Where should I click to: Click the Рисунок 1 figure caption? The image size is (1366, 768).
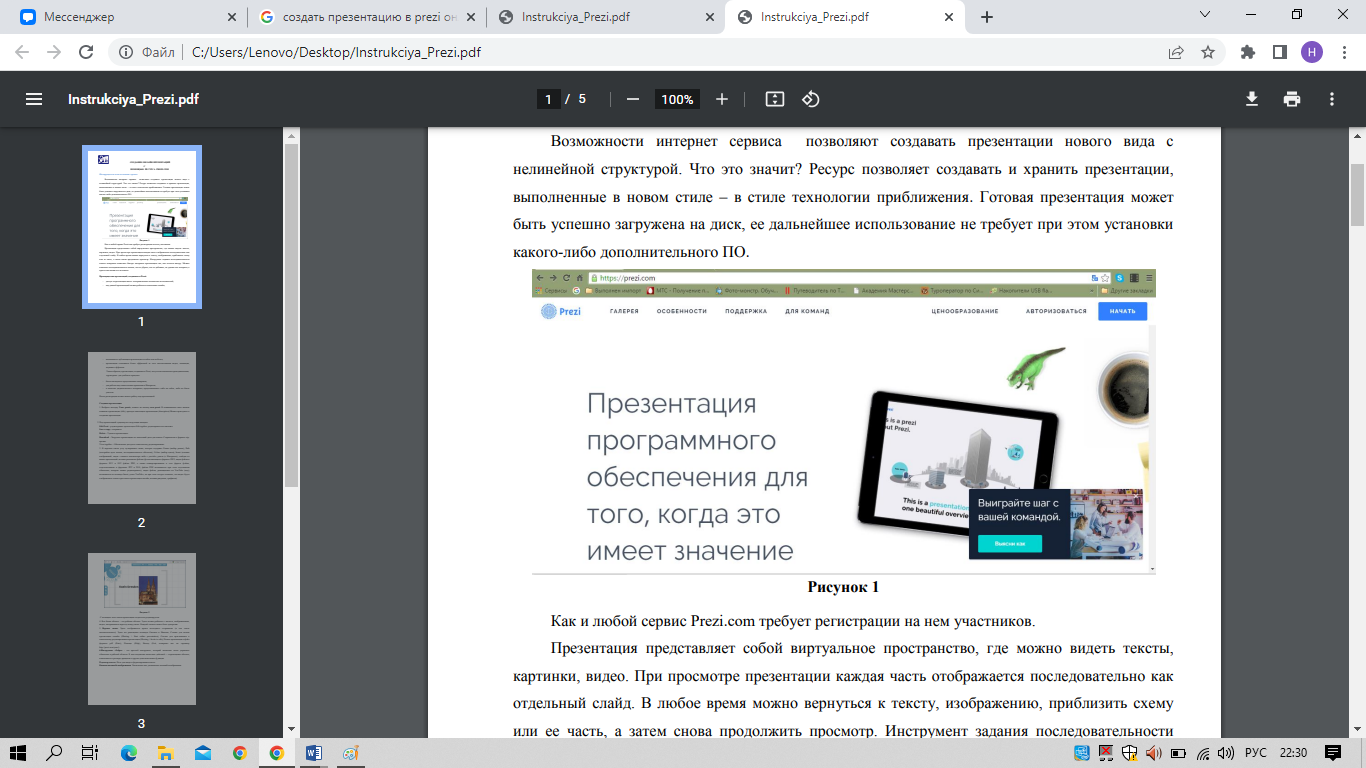[843, 587]
